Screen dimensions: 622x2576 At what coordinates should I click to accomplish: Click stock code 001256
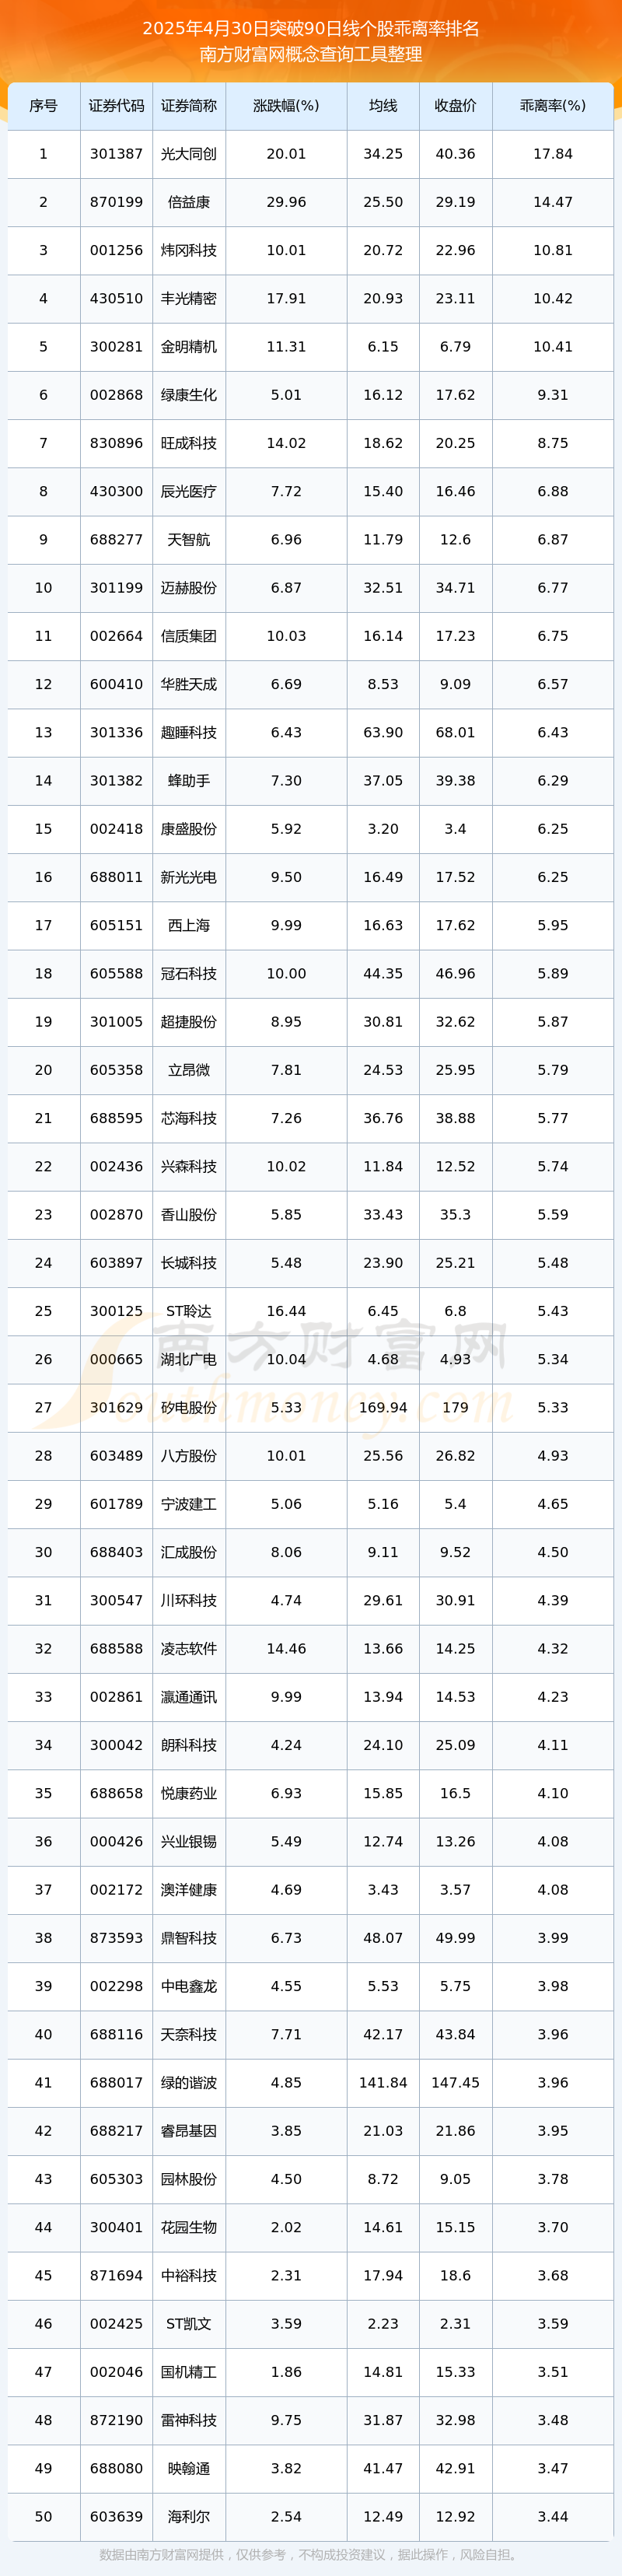click(x=116, y=250)
